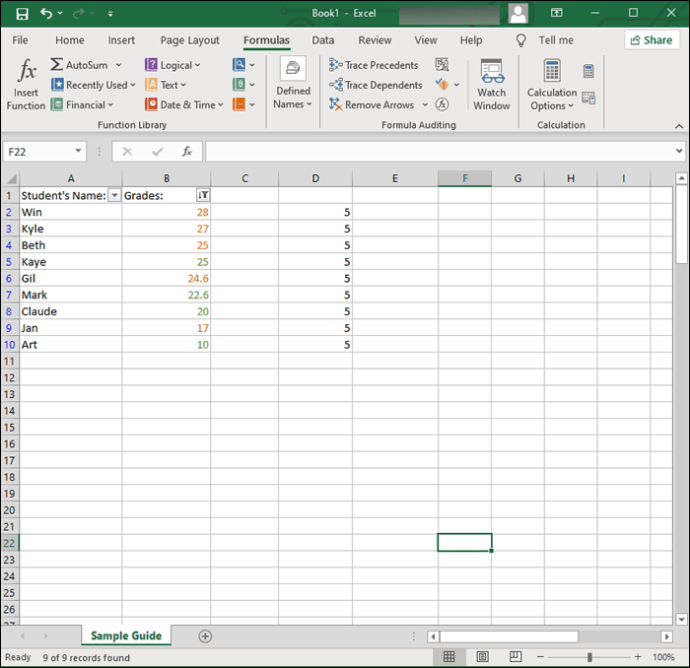The height and width of the screenshot is (668, 690).
Task: Select column F header
Action: point(465,178)
